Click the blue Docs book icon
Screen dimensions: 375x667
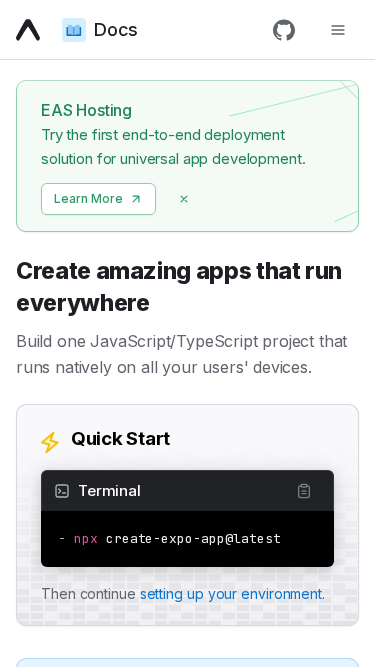click(74, 30)
